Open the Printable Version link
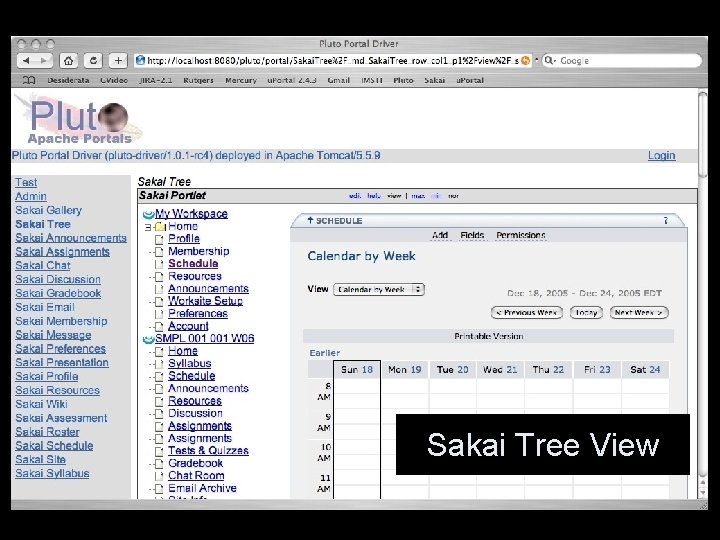The height and width of the screenshot is (540, 720). click(489, 336)
